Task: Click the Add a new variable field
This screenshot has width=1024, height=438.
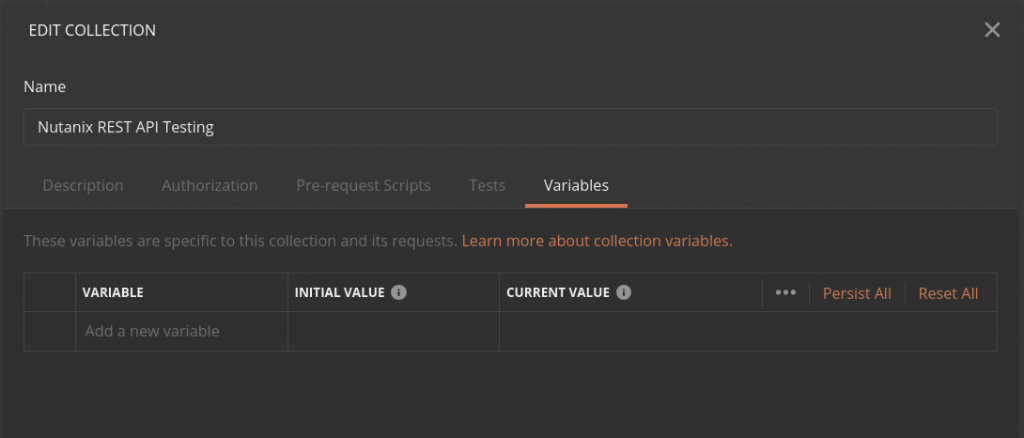Action: click(x=182, y=332)
